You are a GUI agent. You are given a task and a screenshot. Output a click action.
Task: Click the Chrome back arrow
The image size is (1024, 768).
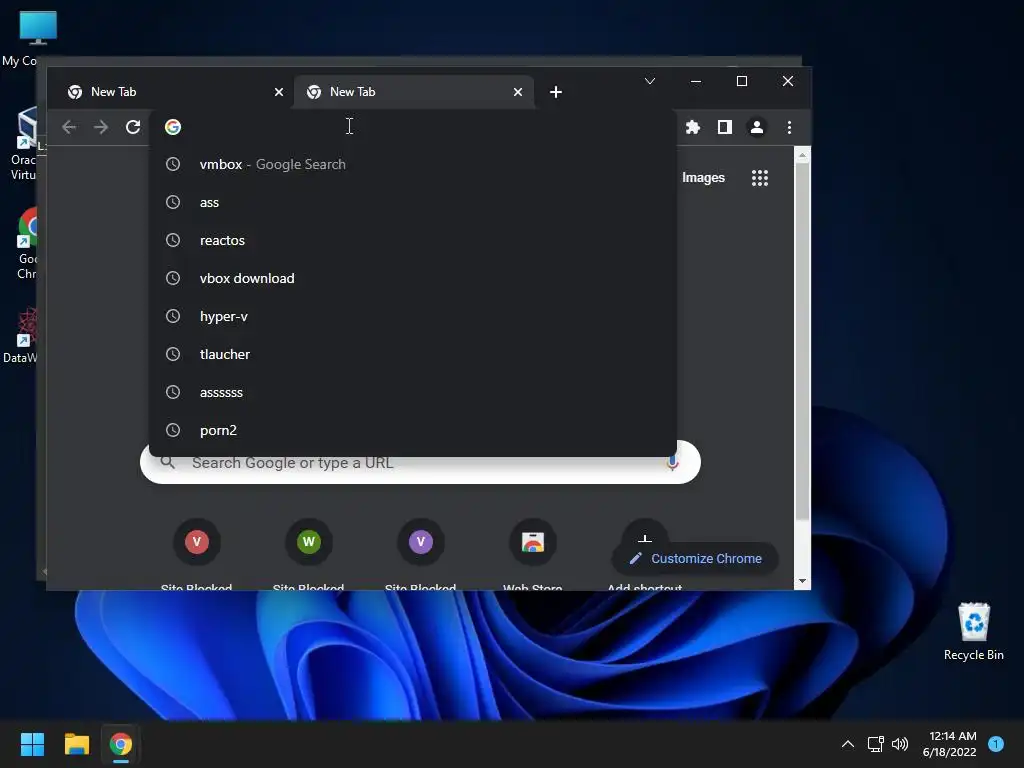point(69,127)
